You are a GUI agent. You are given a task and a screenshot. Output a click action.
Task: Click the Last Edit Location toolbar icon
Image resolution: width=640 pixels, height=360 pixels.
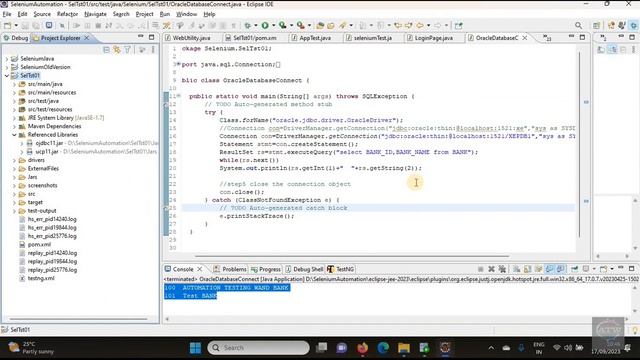coord(398,25)
